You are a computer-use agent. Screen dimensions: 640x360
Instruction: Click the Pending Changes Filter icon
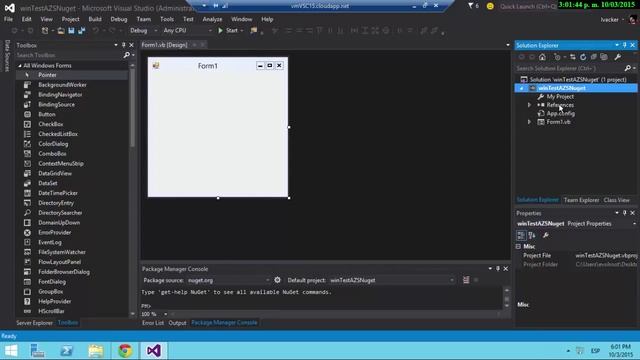point(558,57)
